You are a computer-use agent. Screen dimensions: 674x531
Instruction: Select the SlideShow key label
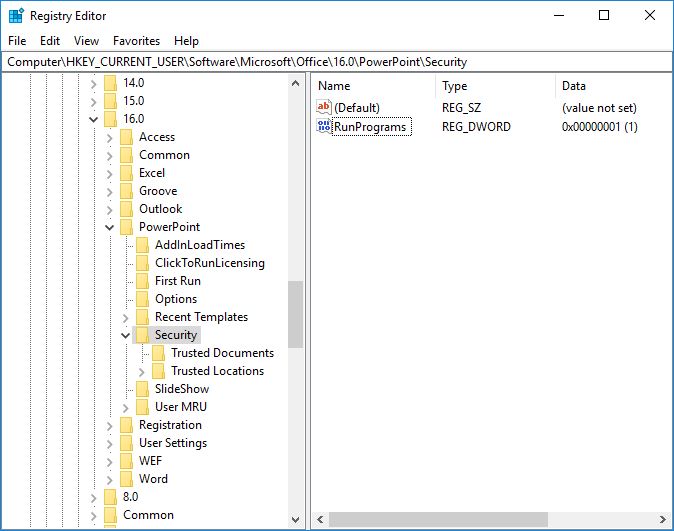click(182, 389)
